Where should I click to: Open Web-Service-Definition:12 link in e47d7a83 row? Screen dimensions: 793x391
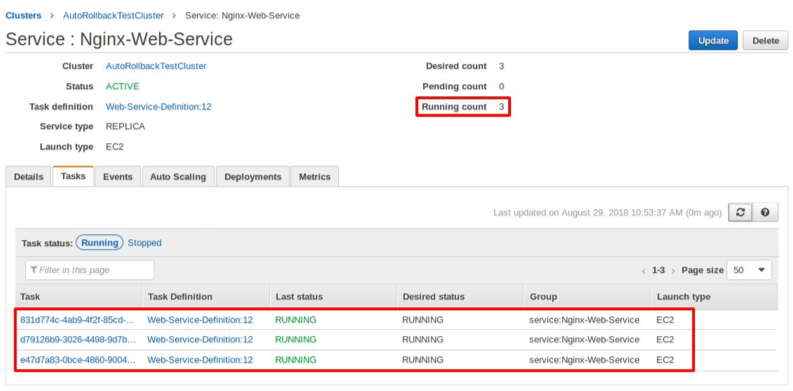(200, 360)
